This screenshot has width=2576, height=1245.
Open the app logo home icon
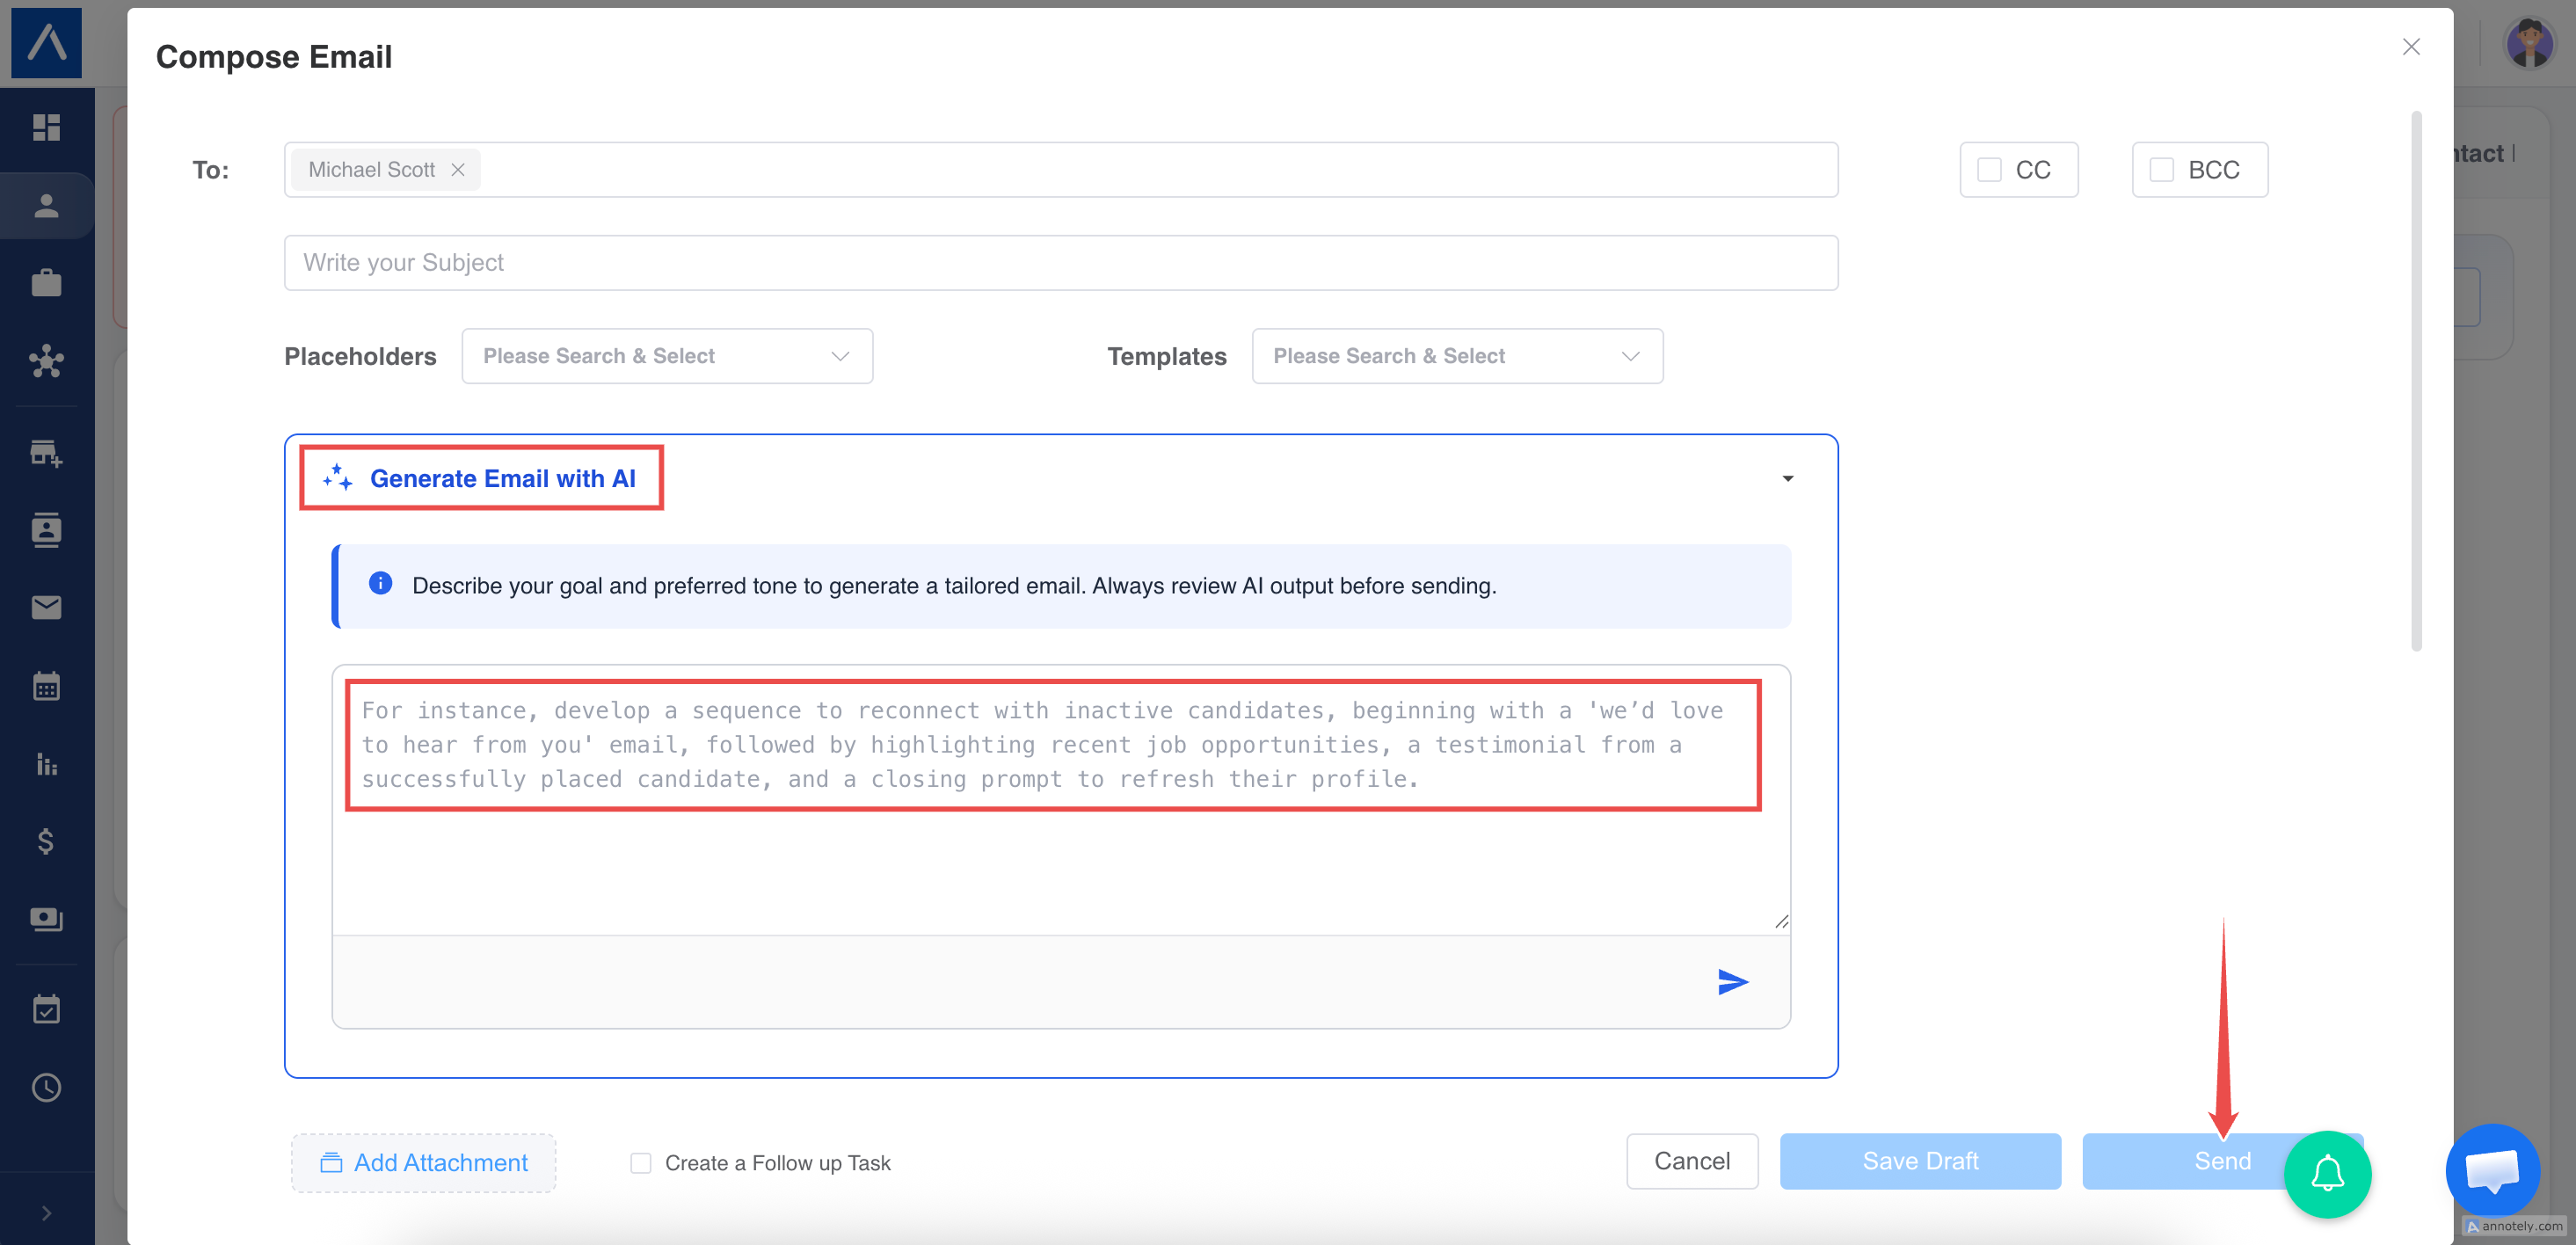point(46,42)
